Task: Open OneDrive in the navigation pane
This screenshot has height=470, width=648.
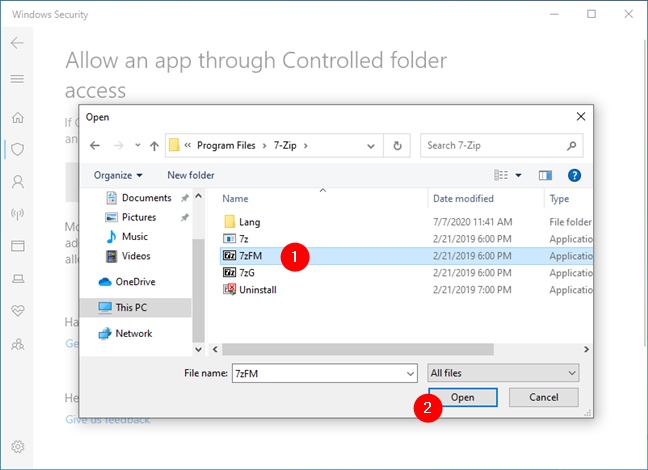Action: click(x=127, y=282)
